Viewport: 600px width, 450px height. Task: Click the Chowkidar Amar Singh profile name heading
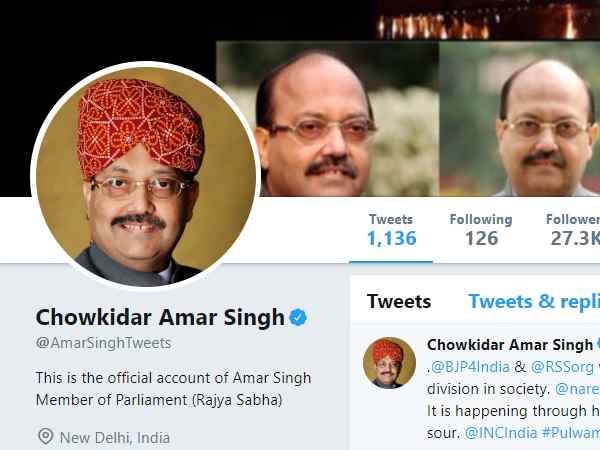[160, 317]
